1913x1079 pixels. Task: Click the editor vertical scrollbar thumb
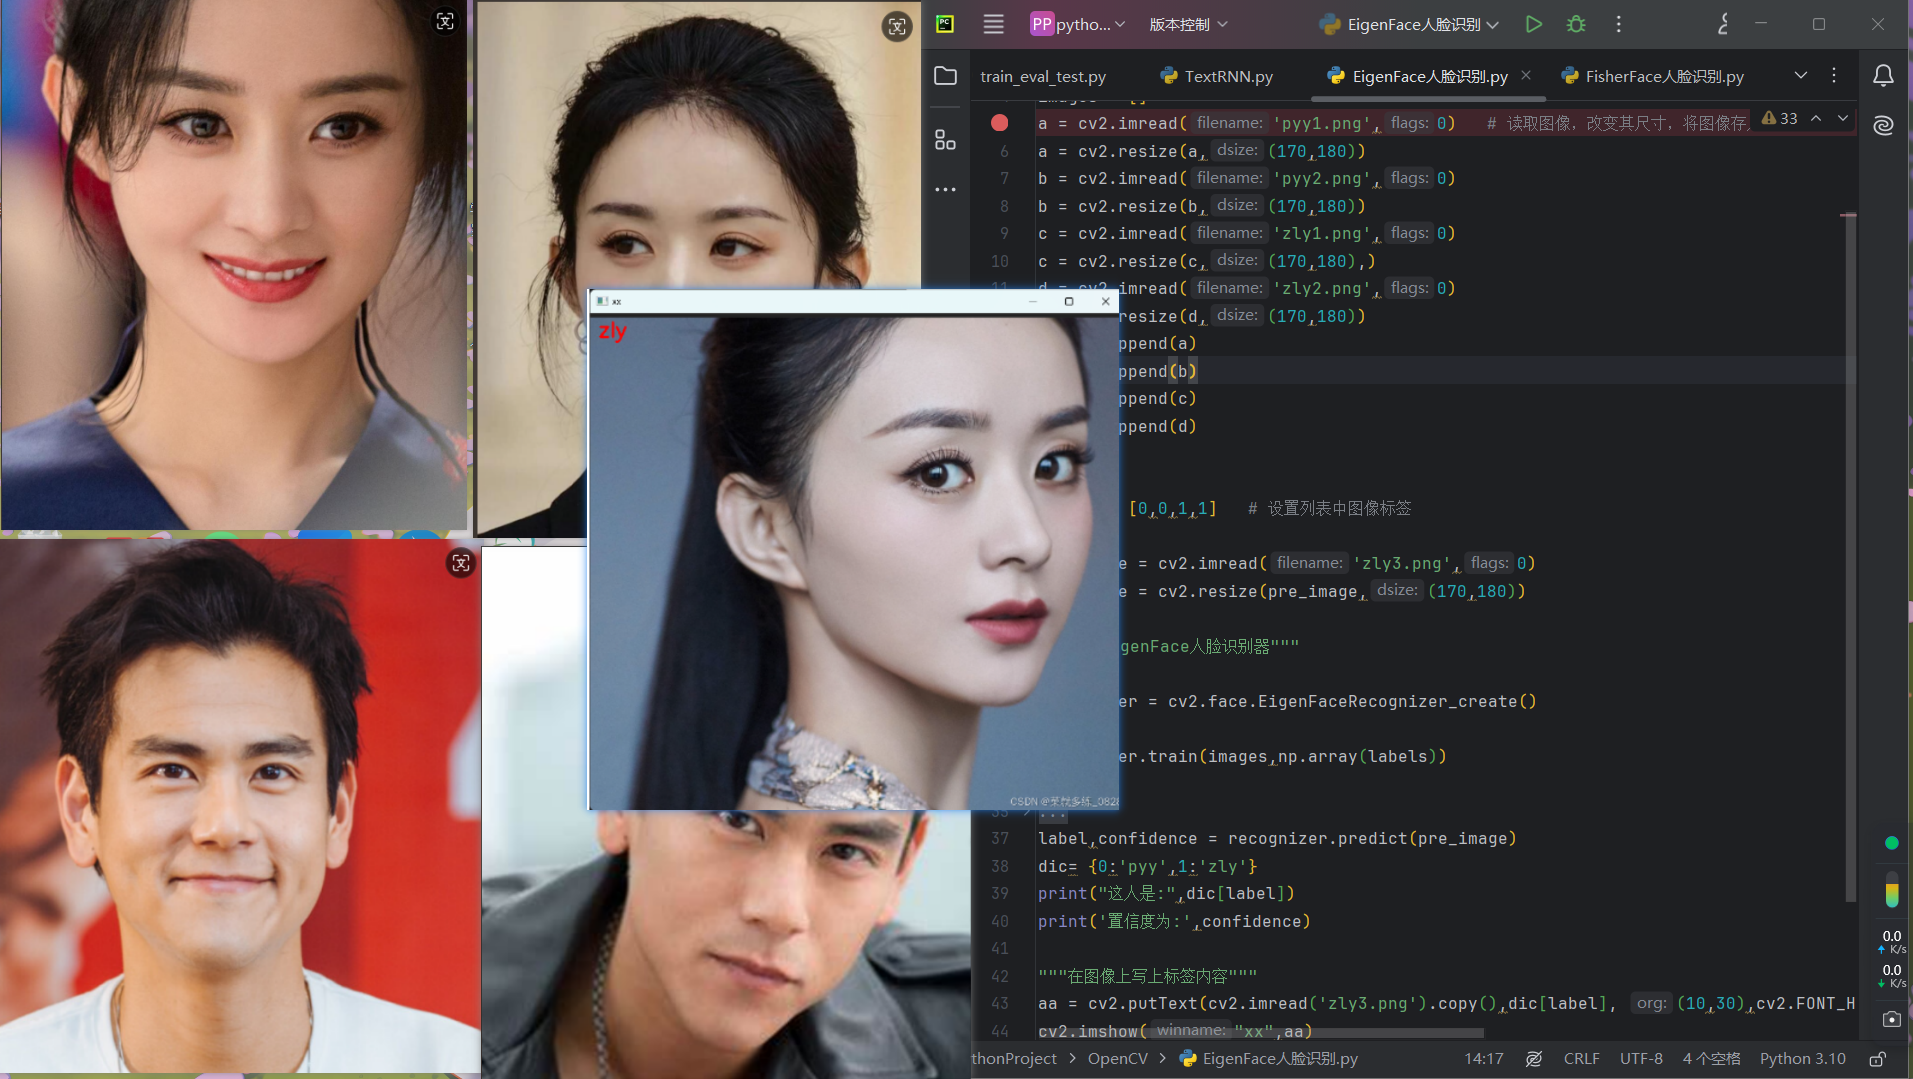point(1849,558)
